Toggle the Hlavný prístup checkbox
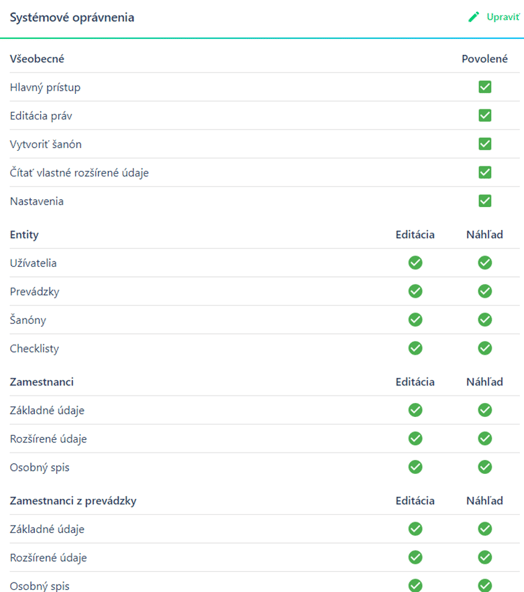This screenshot has height=592, width=524. pyautogui.click(x=485, y=87)
